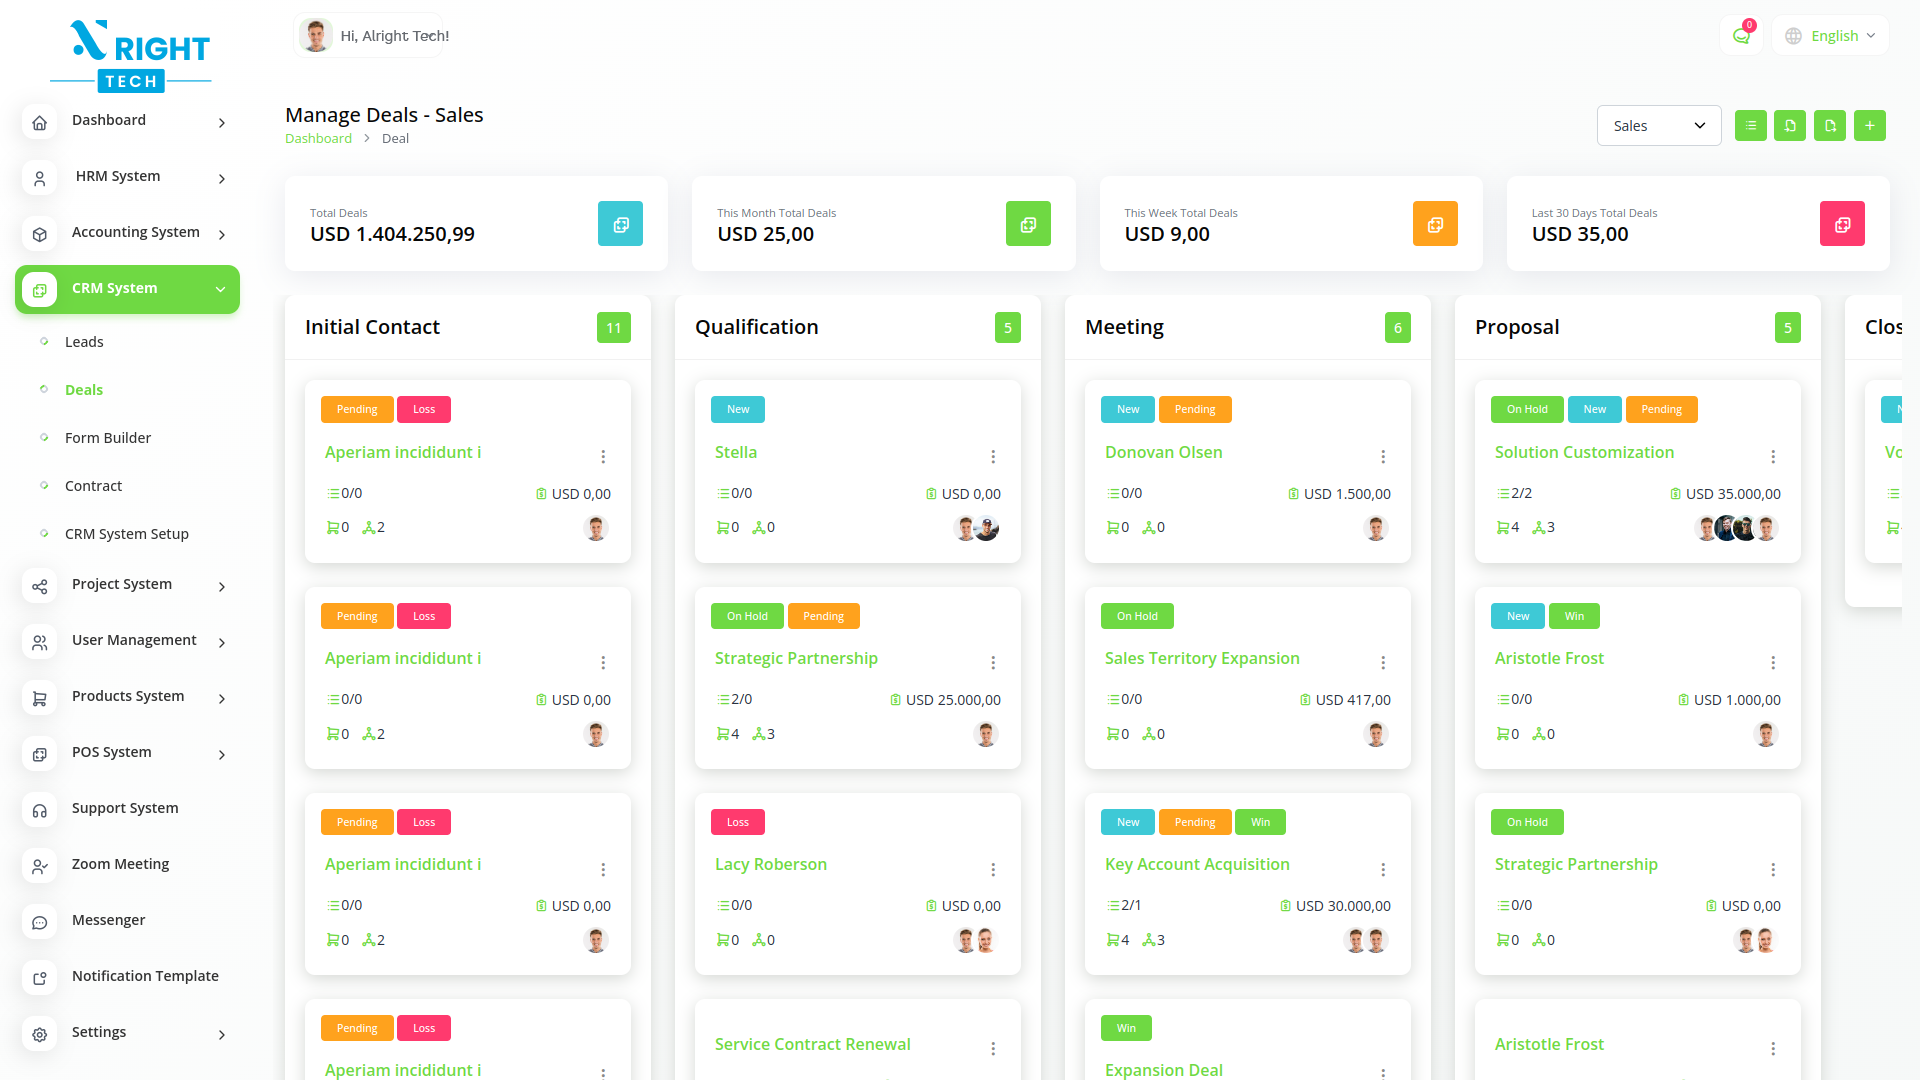Click the import deals file icon

click(x=1790, y=126)
